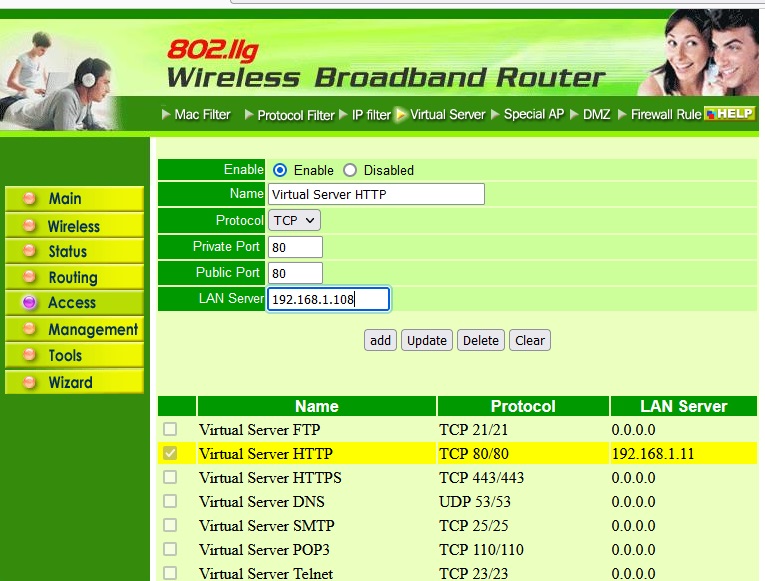Focus the Private Port input field

point(295,247)
